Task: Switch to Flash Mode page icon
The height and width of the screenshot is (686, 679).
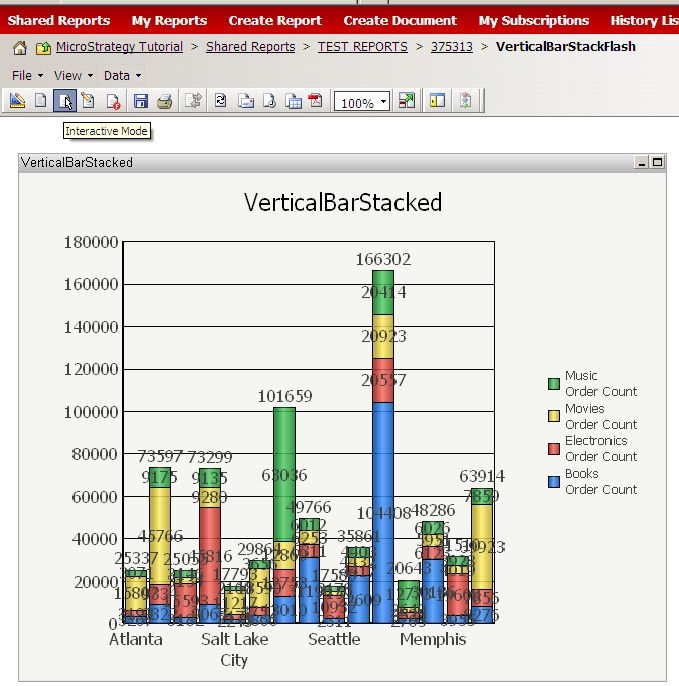Action: point(113,101)
